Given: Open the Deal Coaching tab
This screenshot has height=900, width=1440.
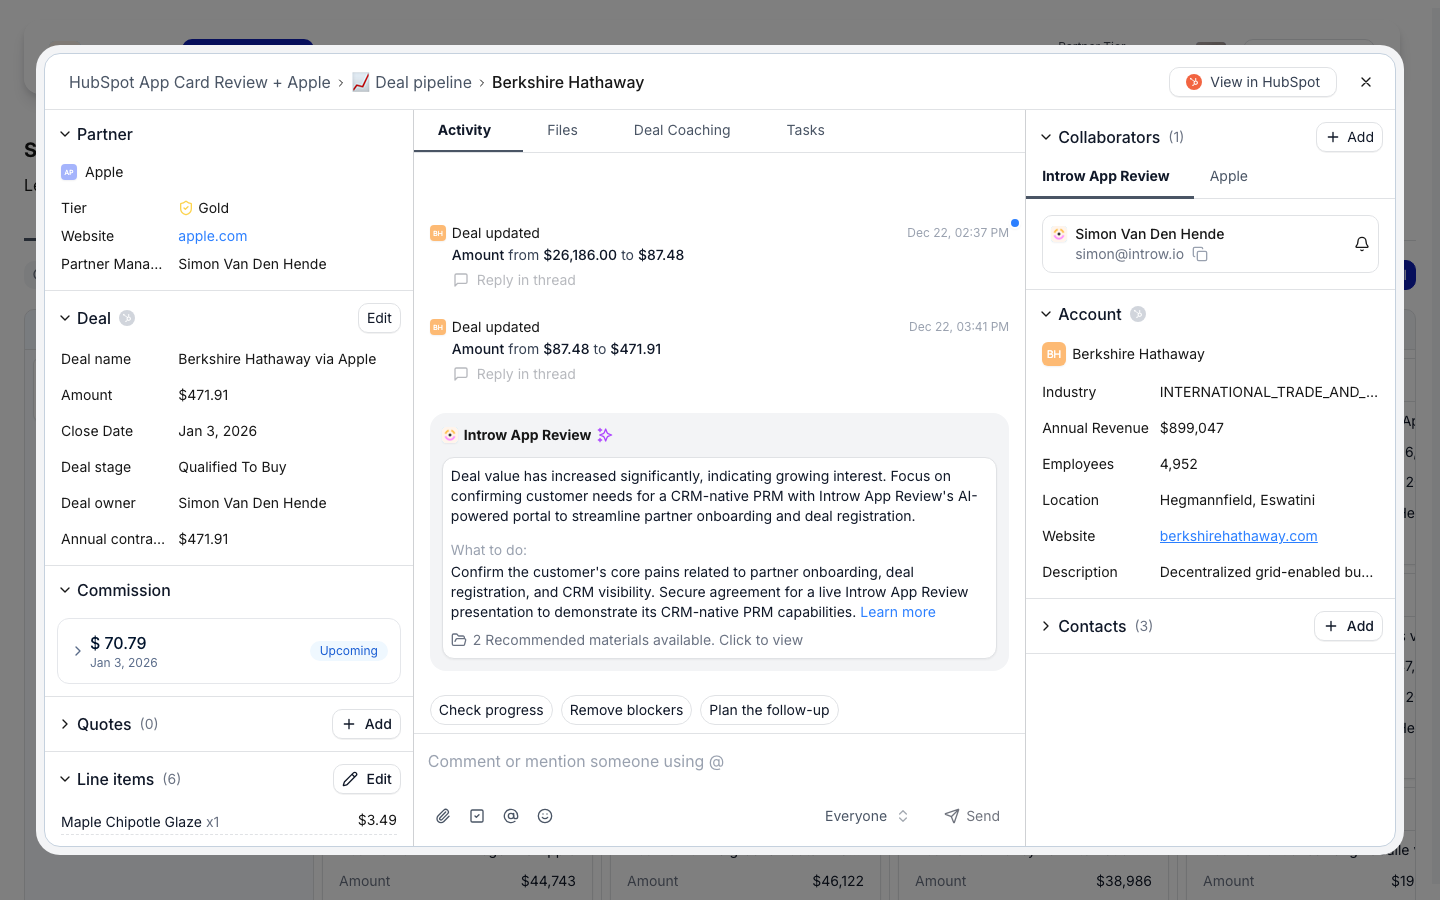Looking at the screenshot, I should click(682, 130).
